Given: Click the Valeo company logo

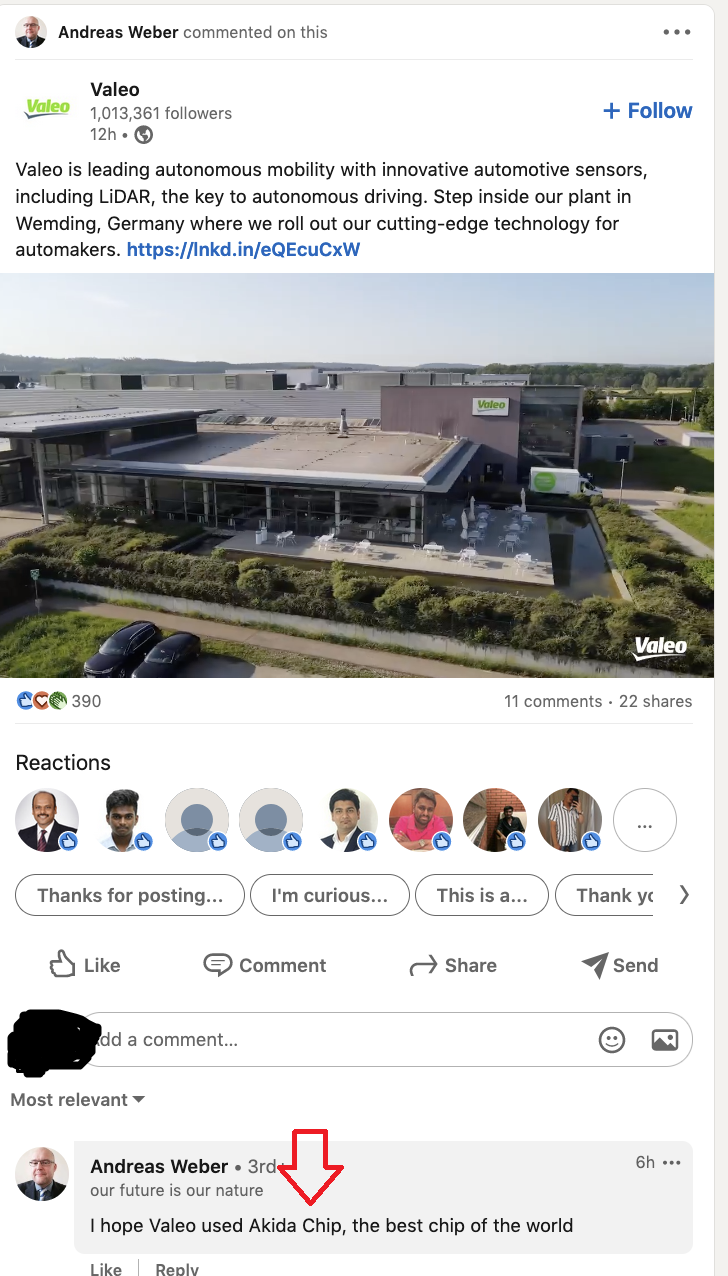Looking at the screenshot, I should pos(47,108).
